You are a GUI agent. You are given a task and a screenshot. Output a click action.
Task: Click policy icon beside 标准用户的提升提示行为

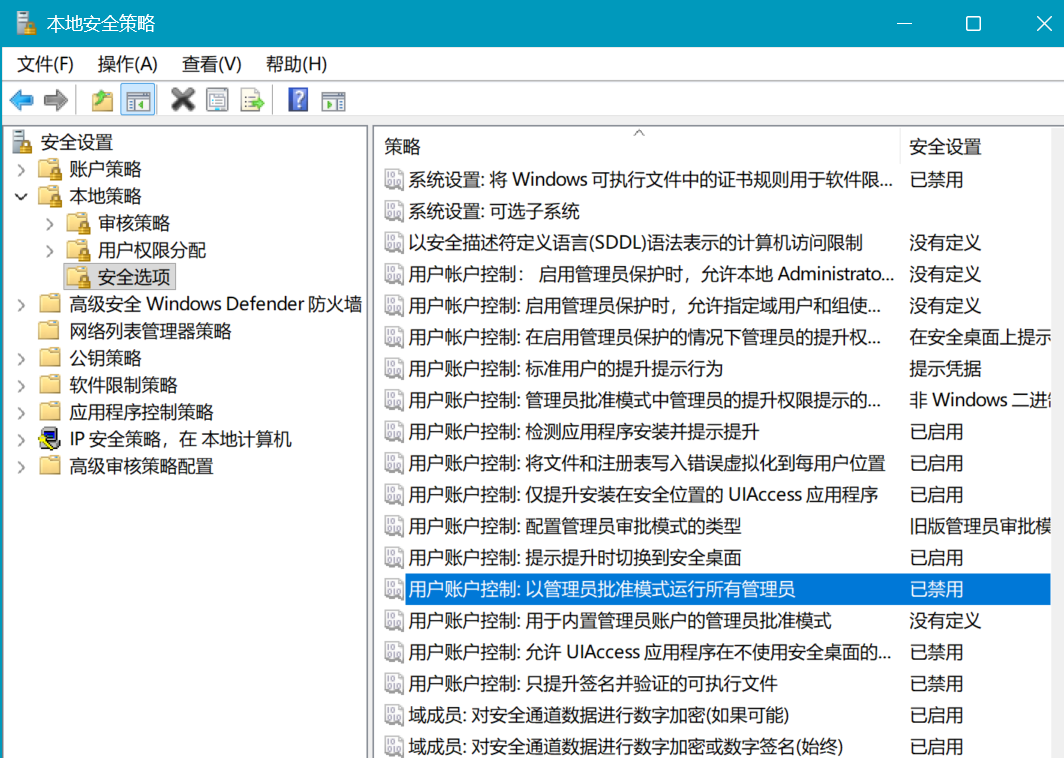394,368
